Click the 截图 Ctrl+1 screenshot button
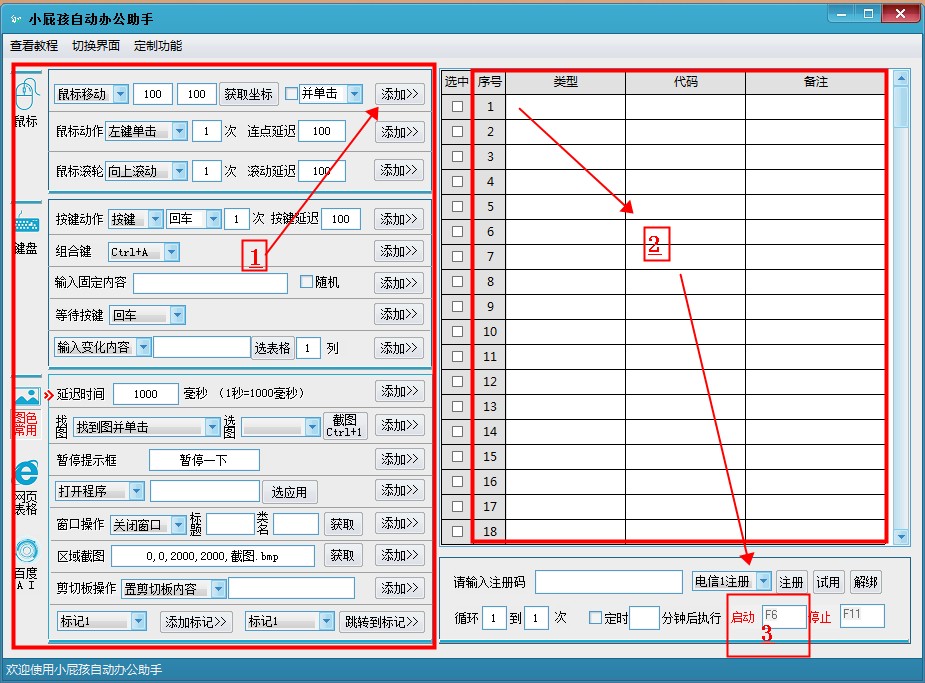Screen dimensions: 925x683 click(x=345, y=426)
